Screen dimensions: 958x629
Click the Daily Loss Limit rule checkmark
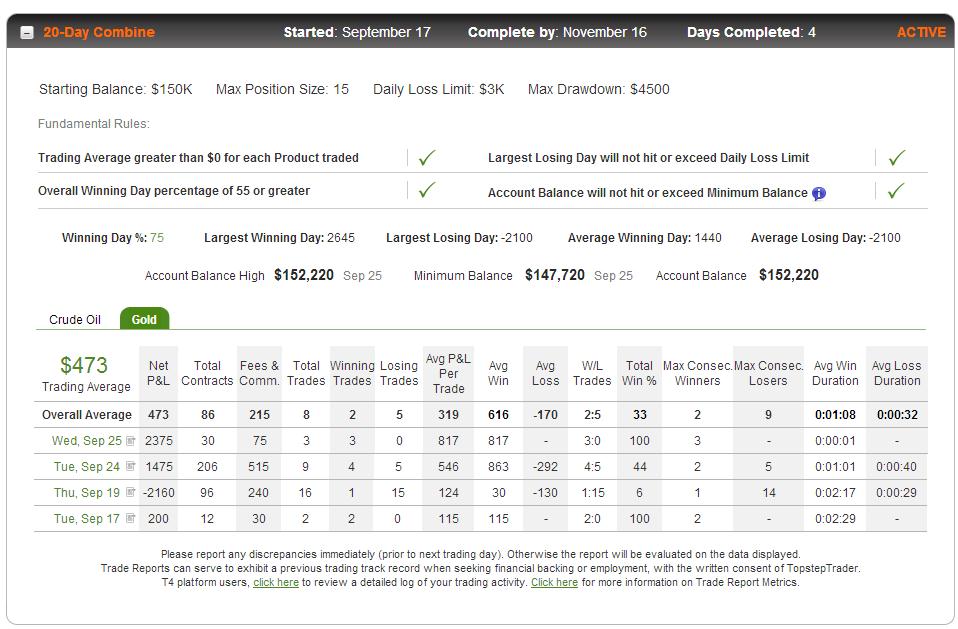point(896,158)
